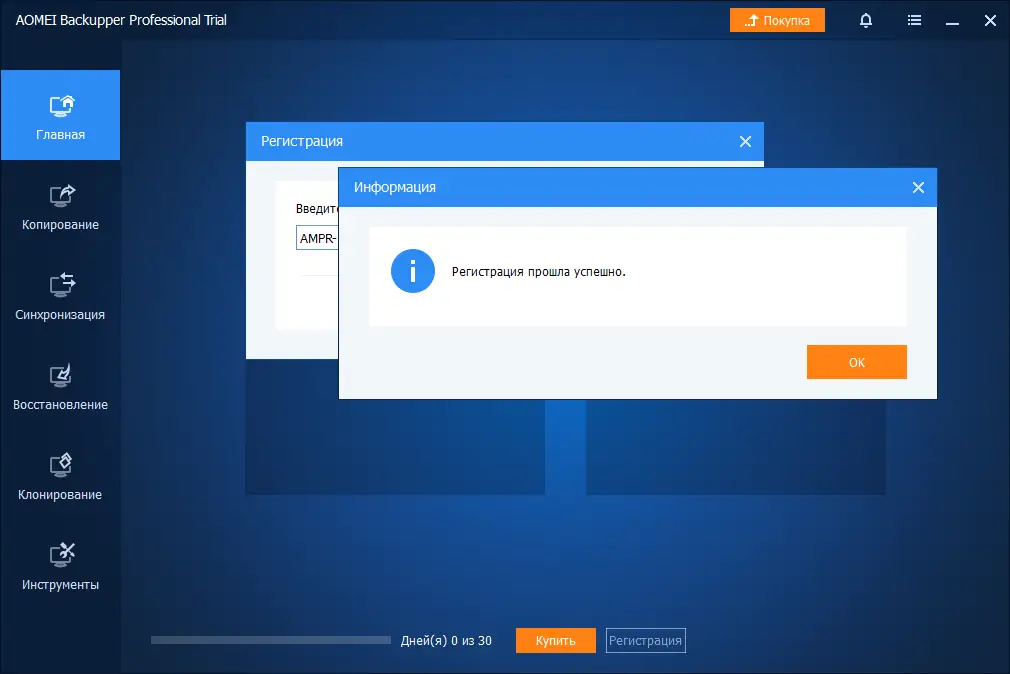Image resolution: width=1010 pixels, height=674 pixels.
Task: Open the Клонирование clone section
Action: [61, 477]
